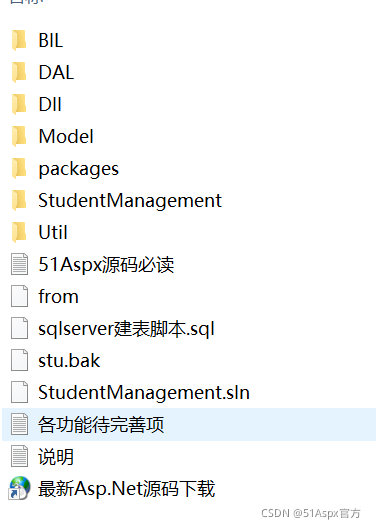Click the blank file icon beside from

(x=20, y=296)
